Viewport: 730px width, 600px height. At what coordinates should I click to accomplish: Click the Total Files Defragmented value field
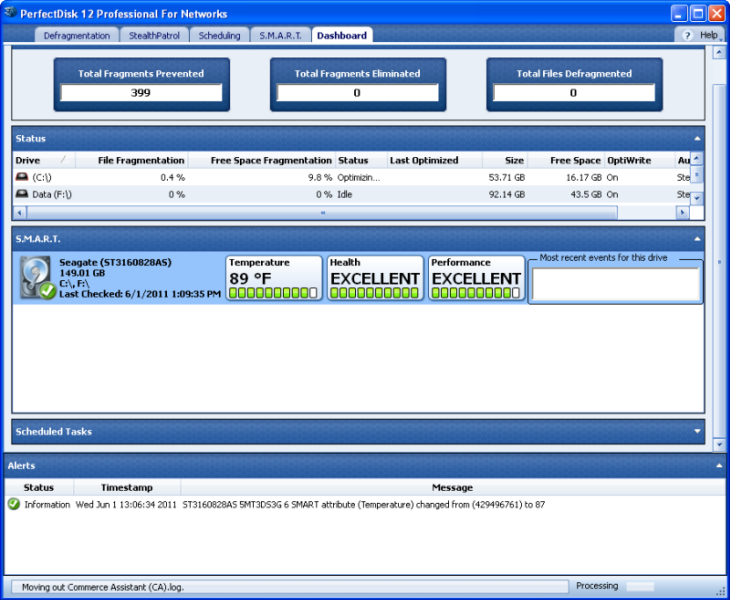point(574,93)
